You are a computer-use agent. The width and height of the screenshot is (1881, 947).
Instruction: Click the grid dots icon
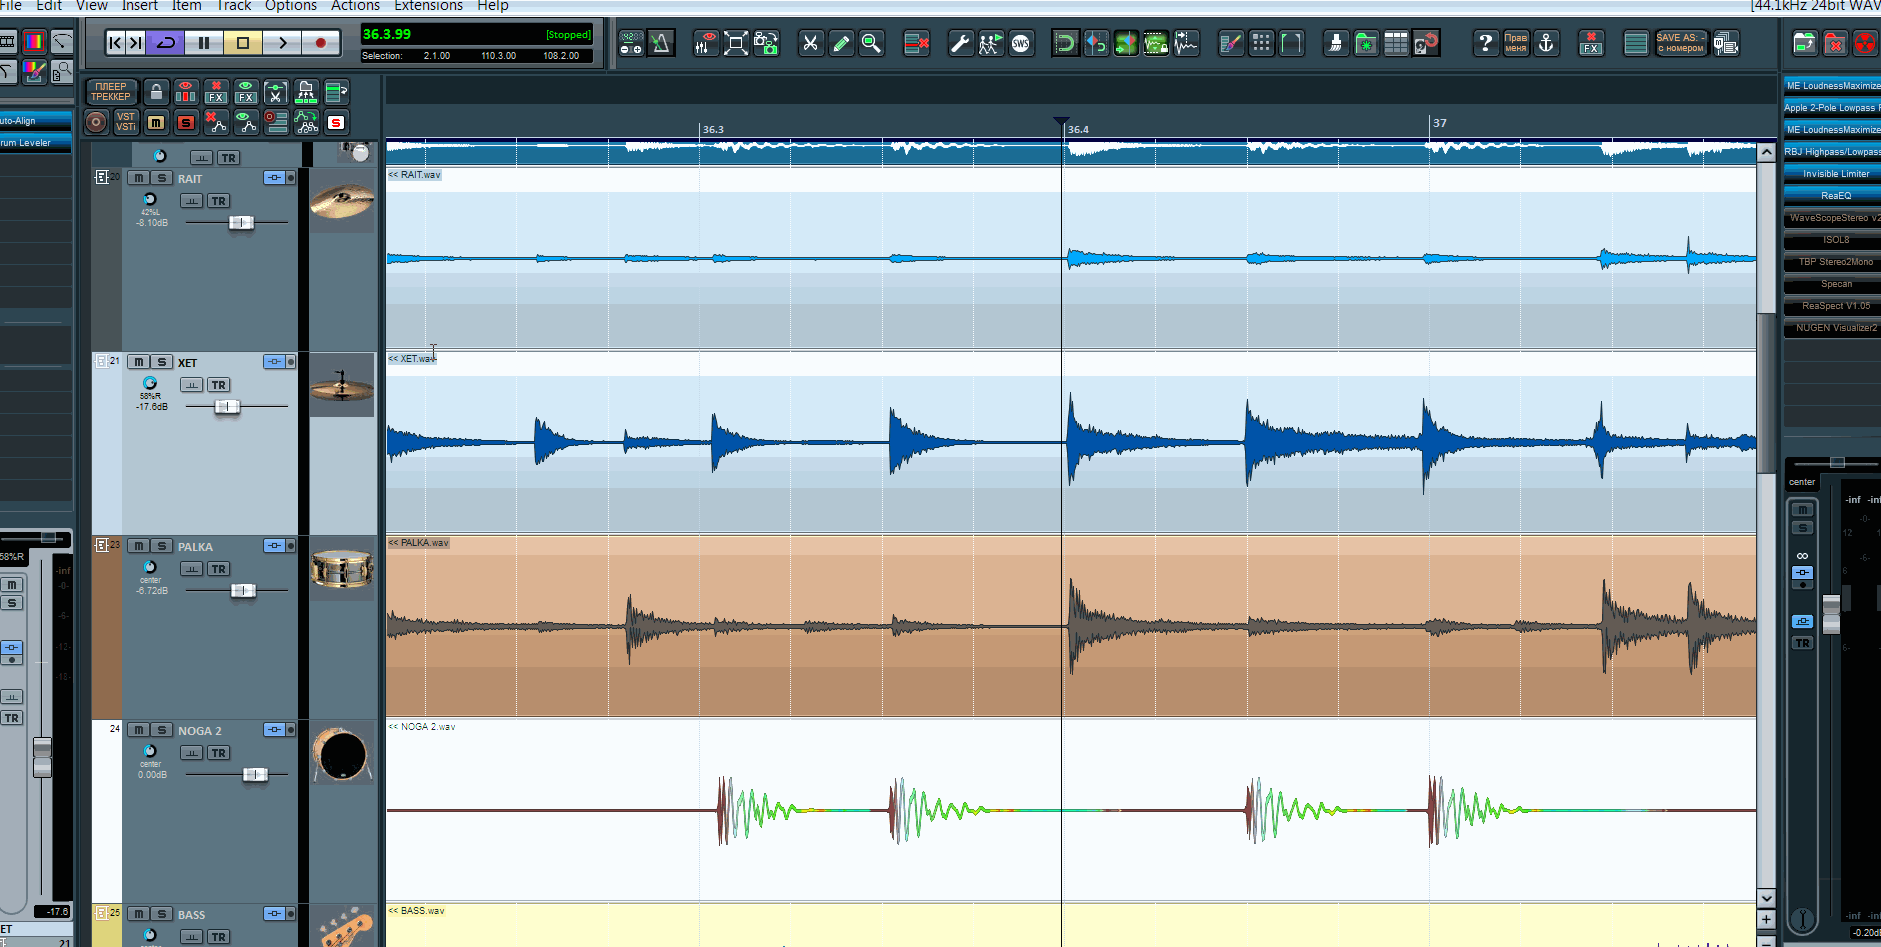(1261, 43)
